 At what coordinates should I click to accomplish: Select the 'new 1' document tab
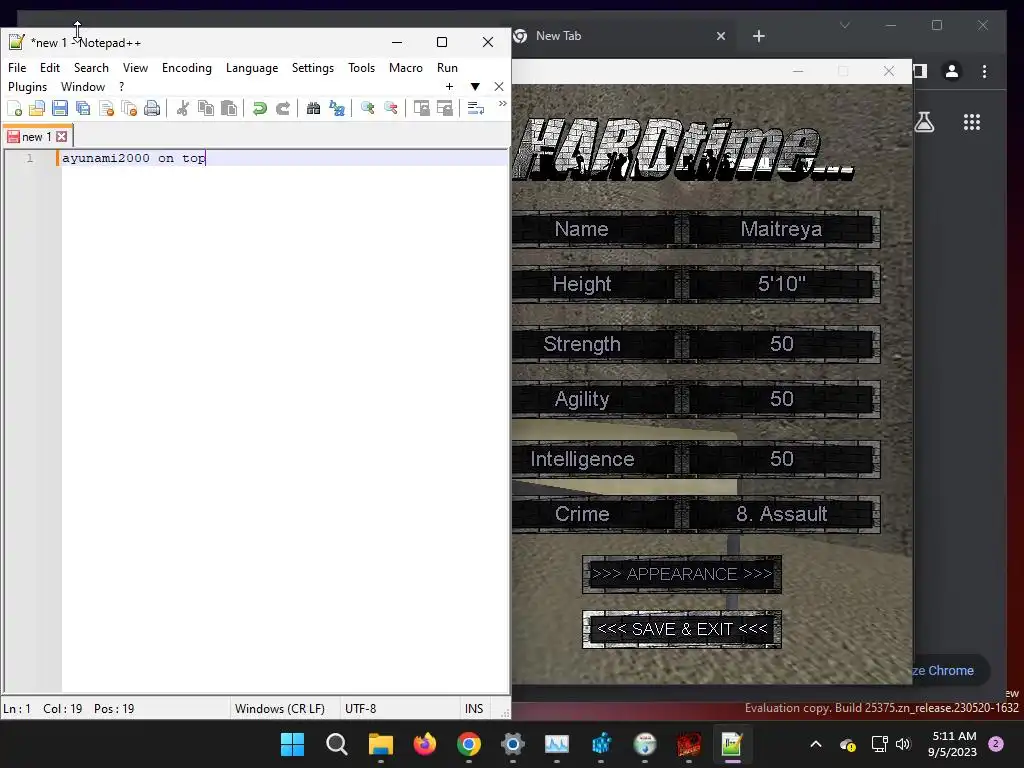37,136
